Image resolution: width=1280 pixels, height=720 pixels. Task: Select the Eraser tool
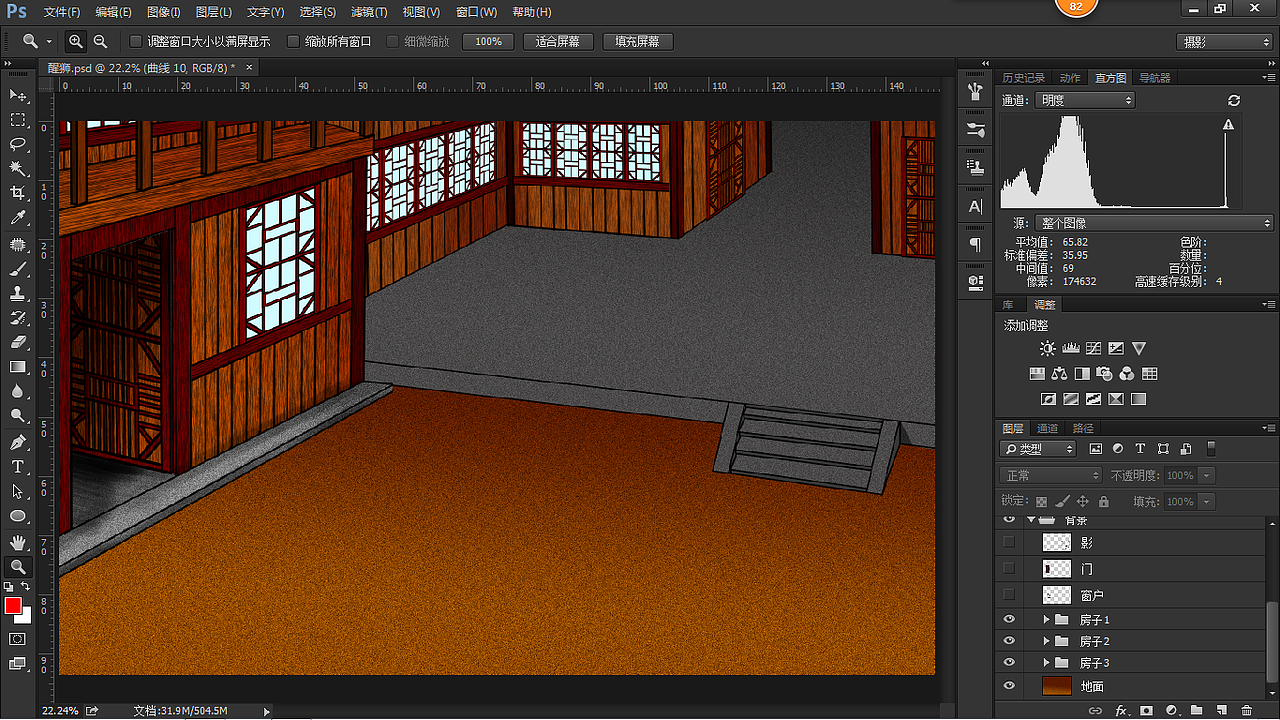click(x=18, y=343)
